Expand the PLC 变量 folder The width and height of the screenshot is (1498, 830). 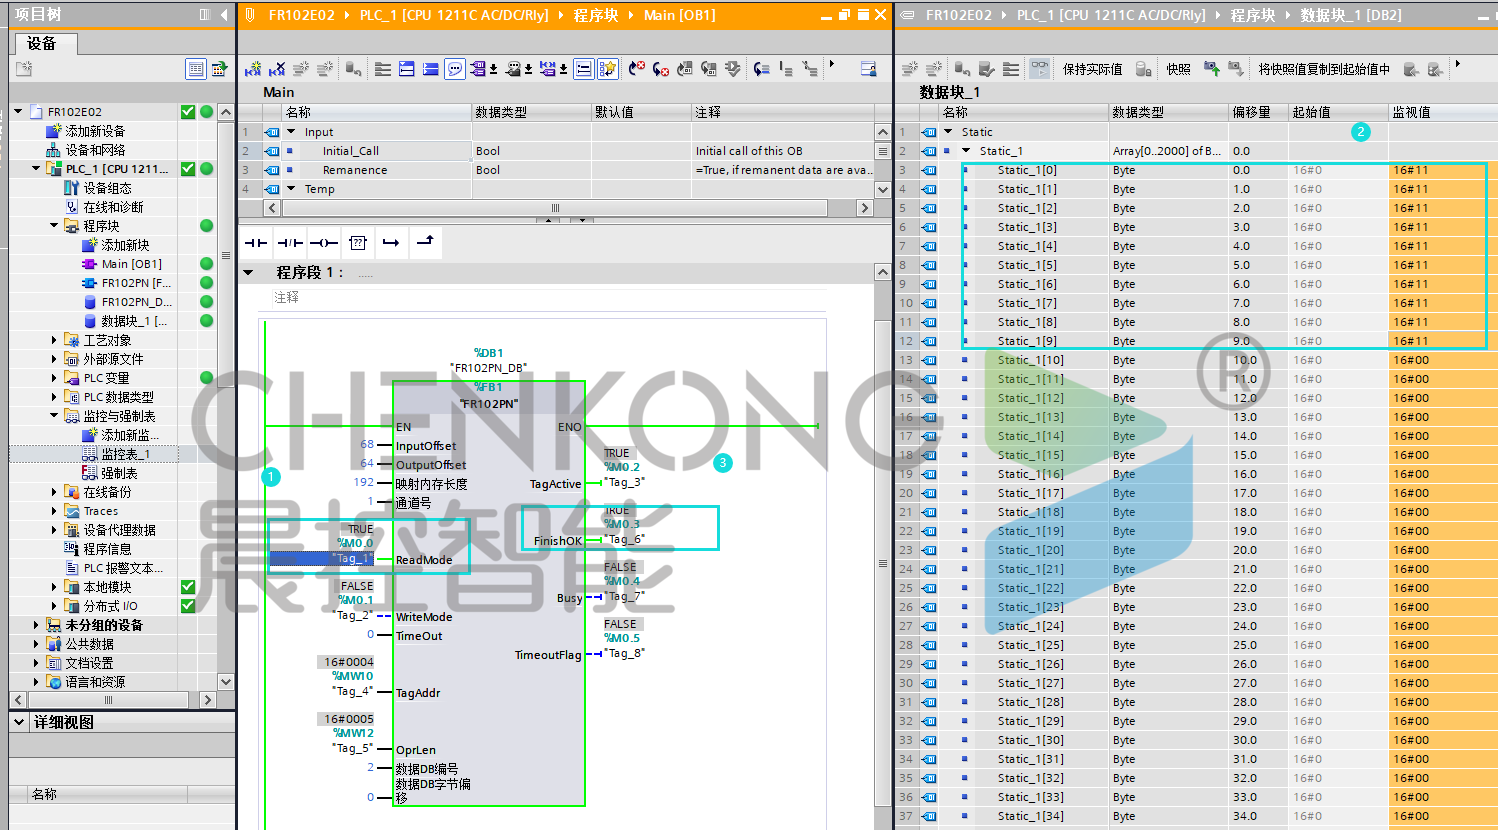(x=54, y=378)
